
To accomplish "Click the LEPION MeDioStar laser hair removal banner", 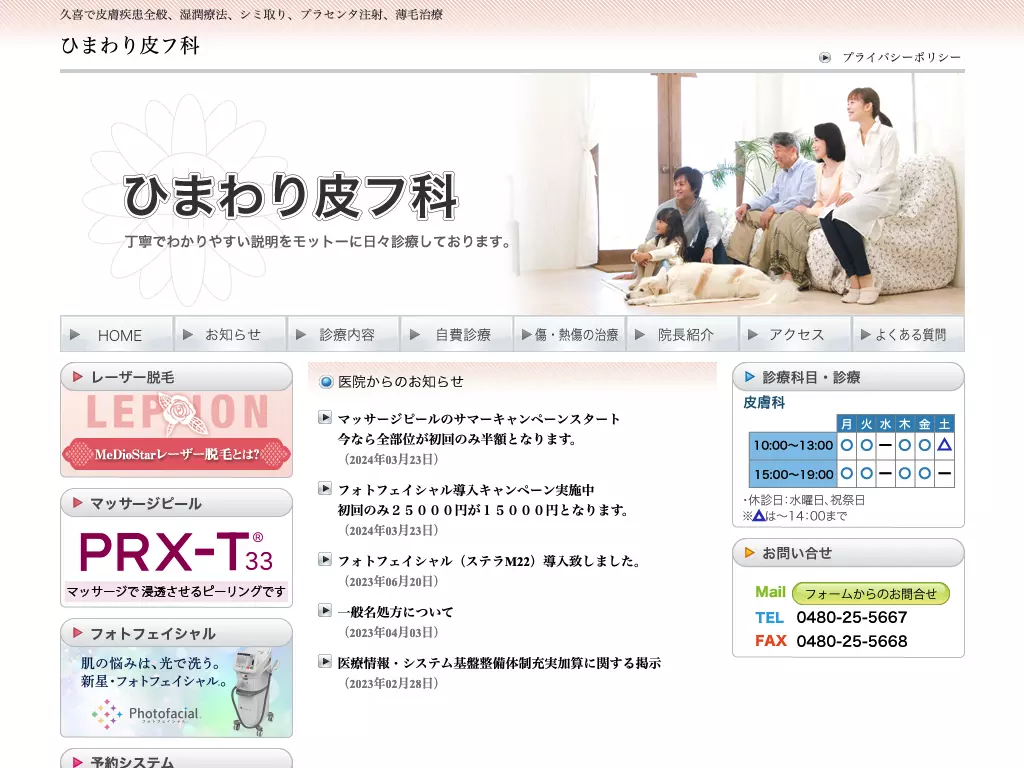I will [176, 432].
